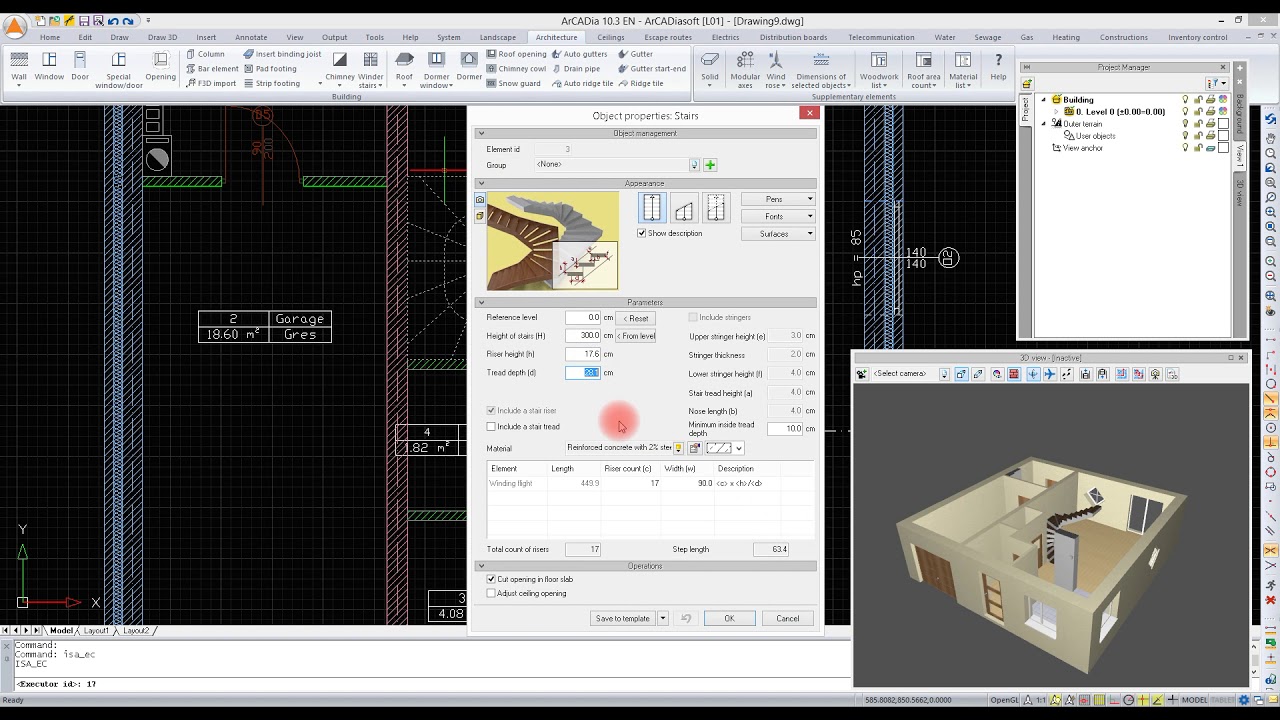Add new group with green plus icon
1280x720 pixels.
tap(710, 165)
